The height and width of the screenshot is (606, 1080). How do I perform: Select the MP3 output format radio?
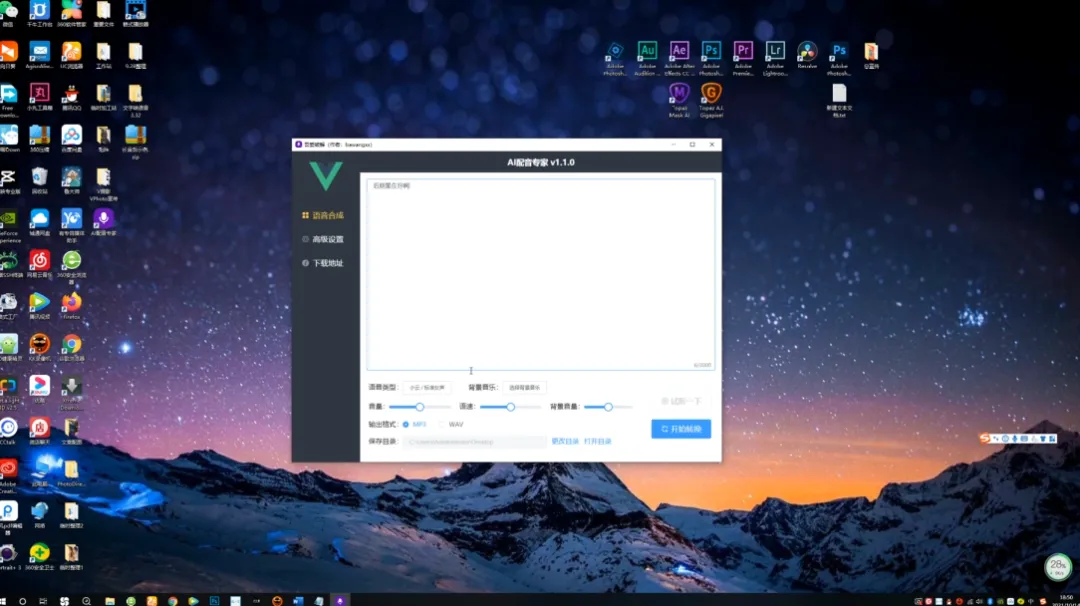point(415,424)
